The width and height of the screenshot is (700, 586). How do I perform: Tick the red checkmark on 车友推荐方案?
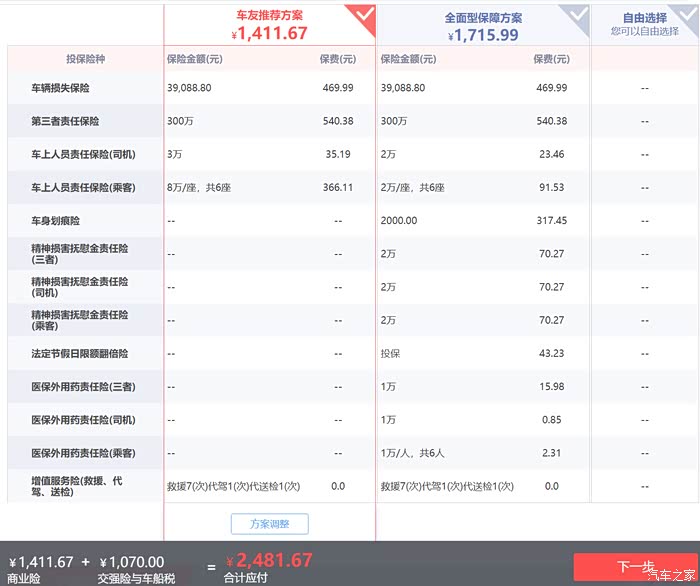(362, 14)
